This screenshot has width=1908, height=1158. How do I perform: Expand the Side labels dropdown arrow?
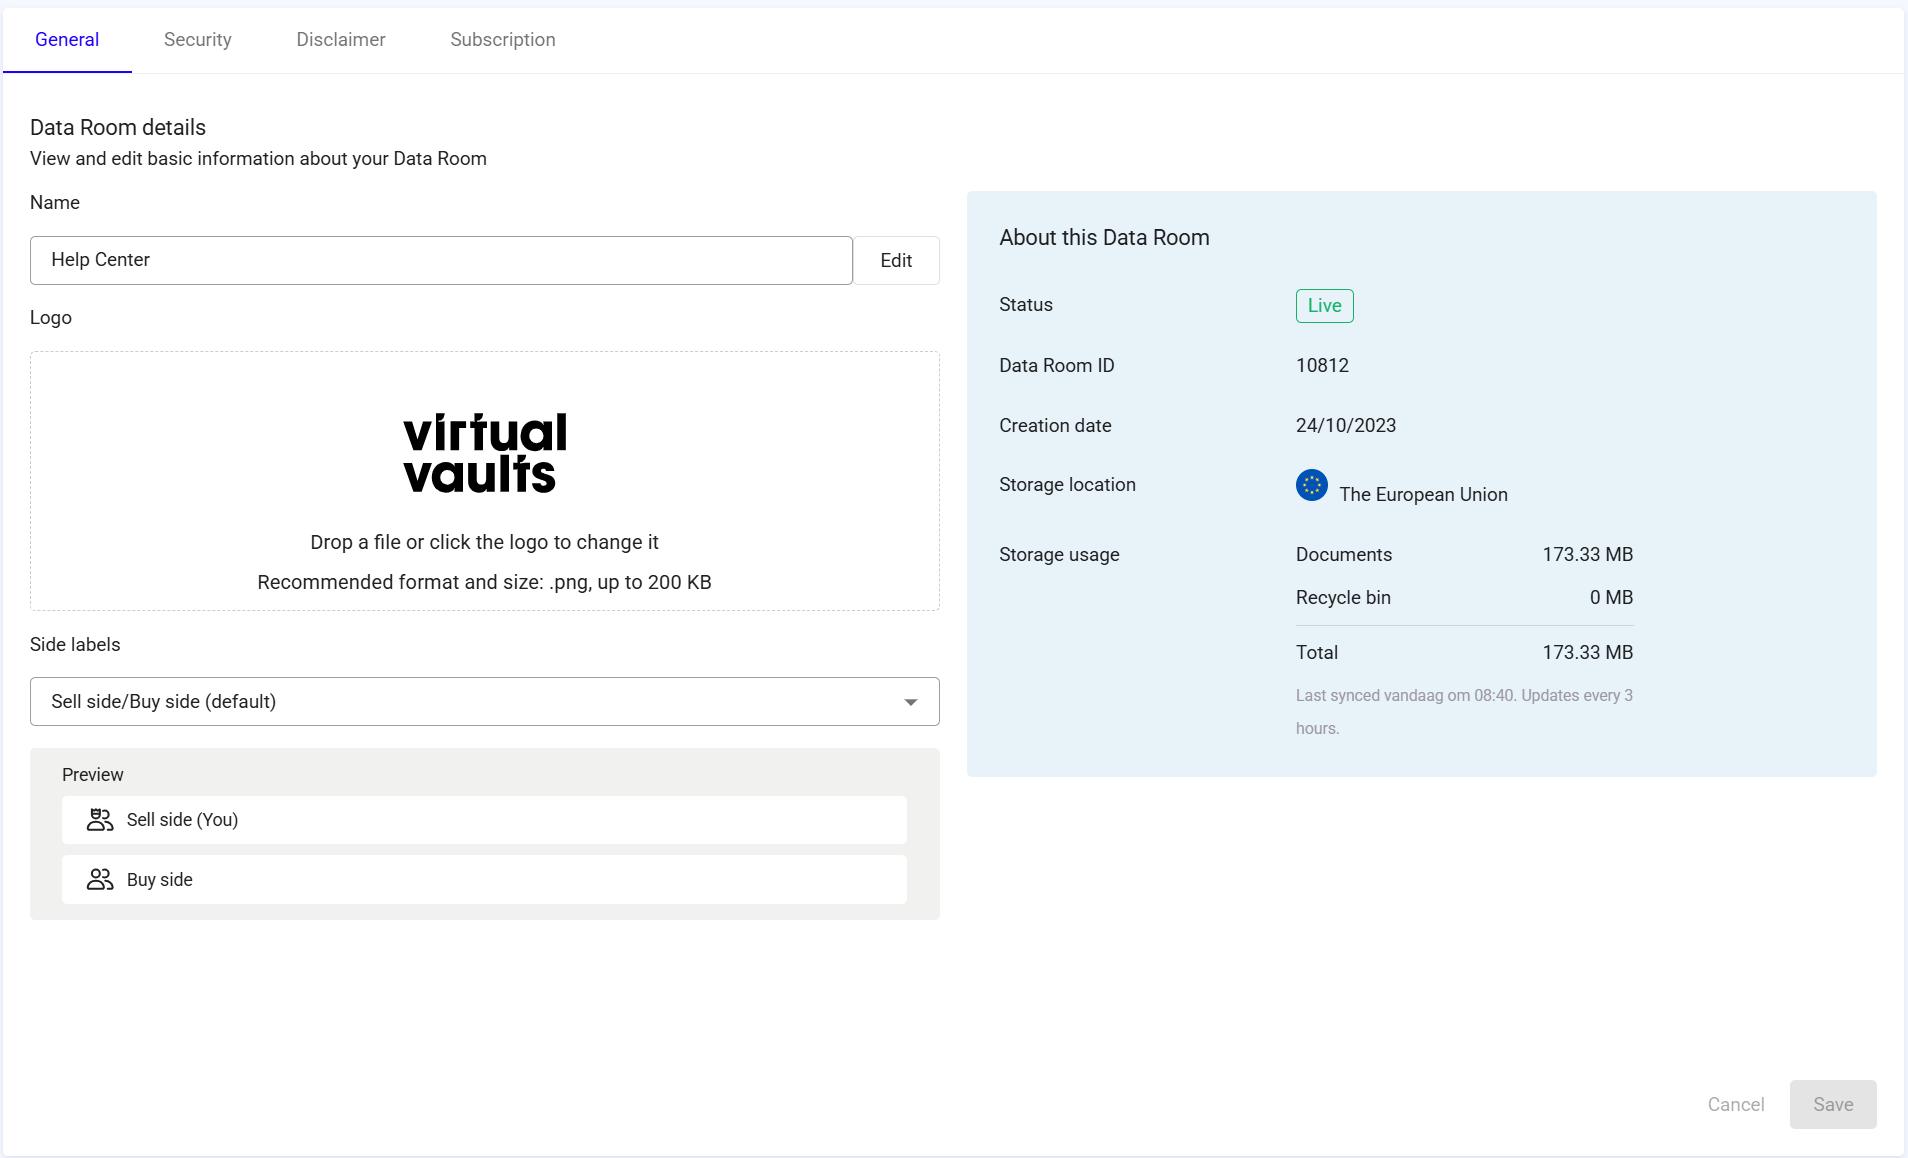(911, 702)
